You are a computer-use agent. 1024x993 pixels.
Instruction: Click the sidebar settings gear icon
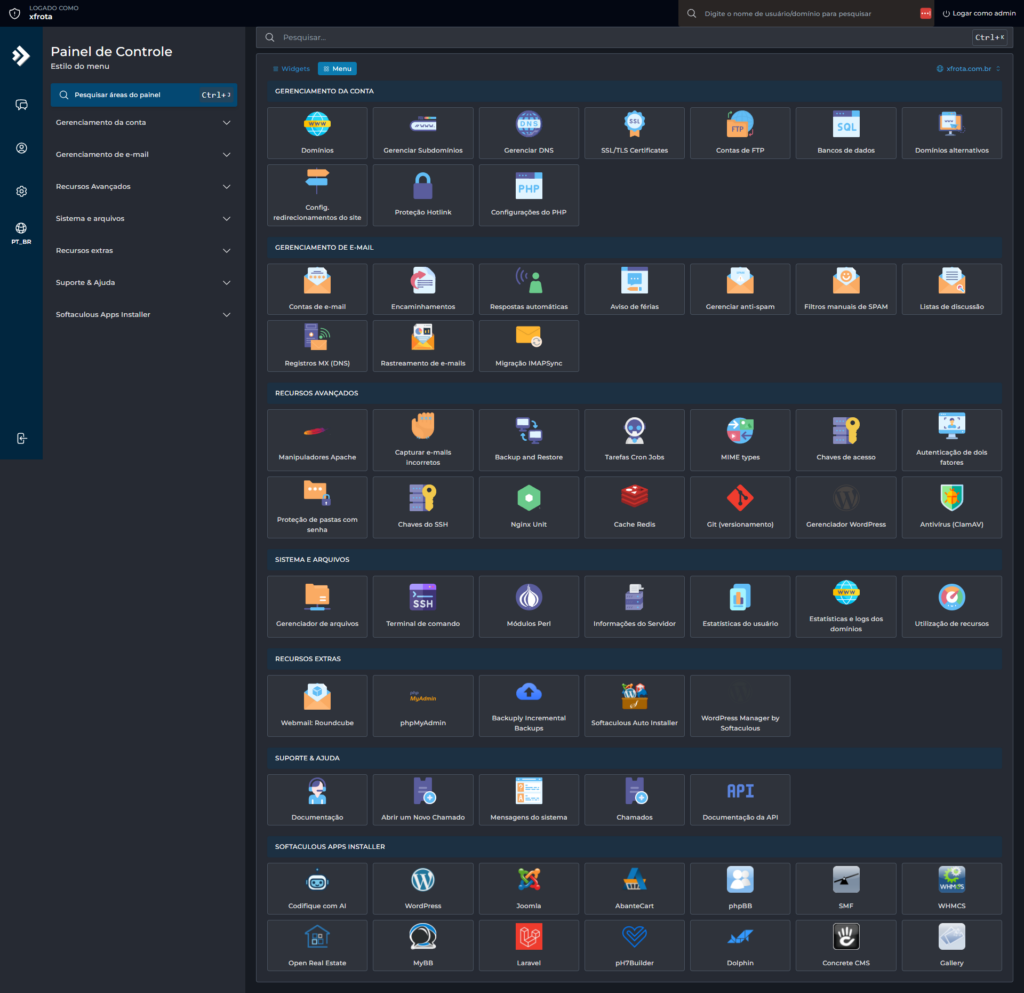22,191
